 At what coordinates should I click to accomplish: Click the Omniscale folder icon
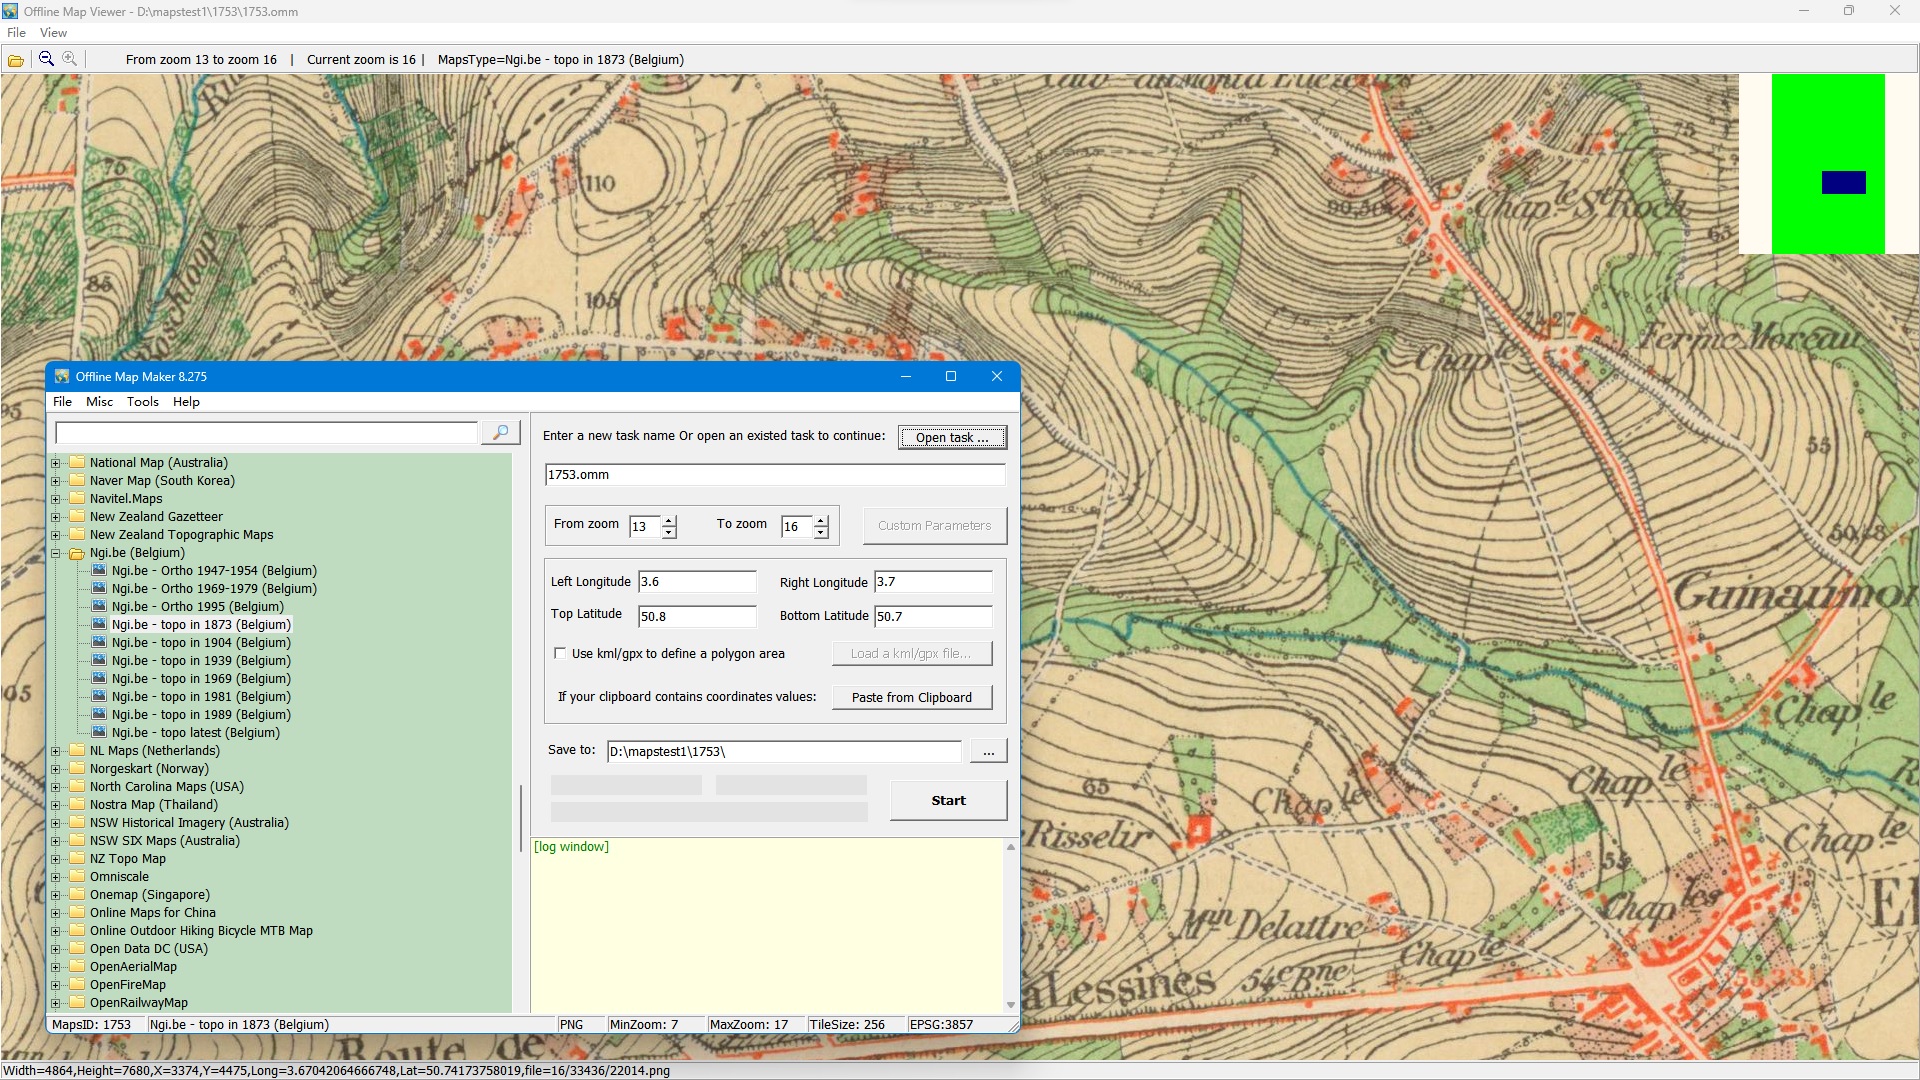tap(77, 876)
